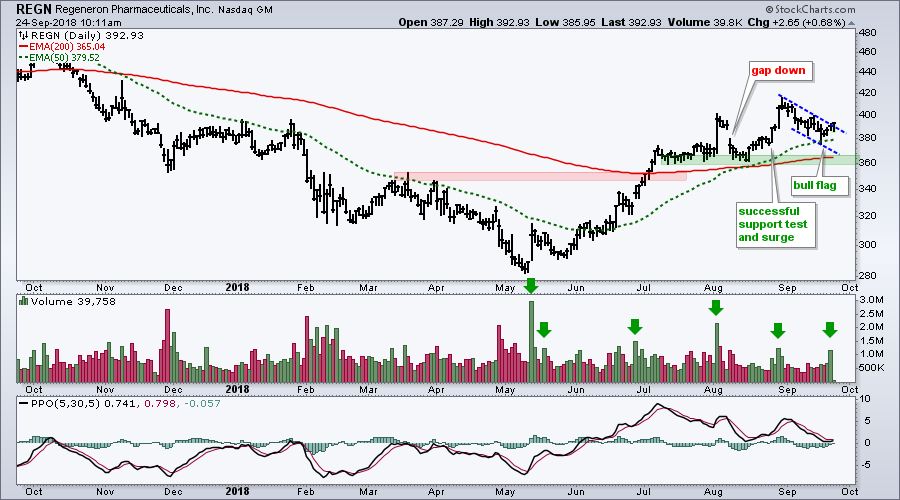Click the 280 price axis label

click(868, 276)
